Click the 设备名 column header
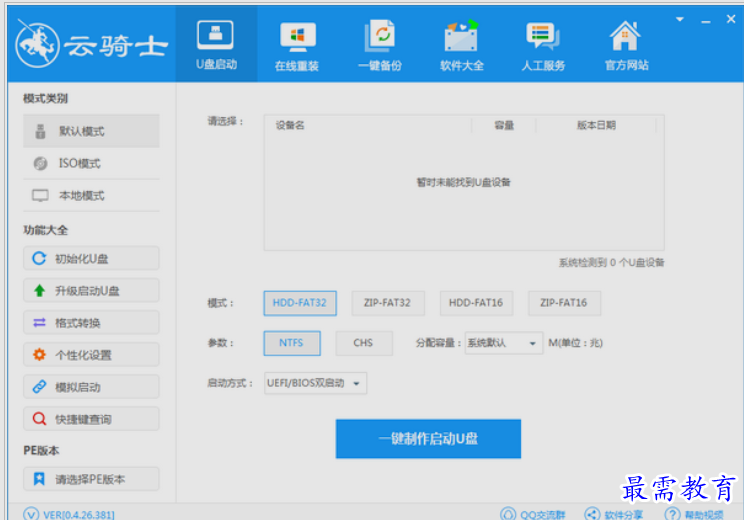This screenshot has height=520, width=744. (290, 125)
